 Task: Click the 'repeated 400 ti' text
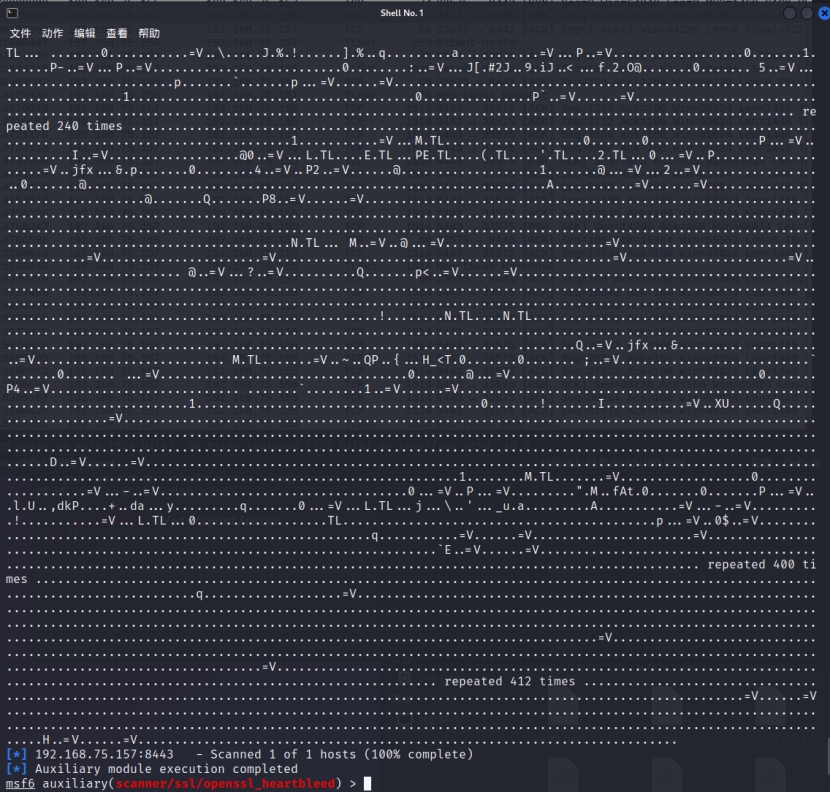(761, 565)
